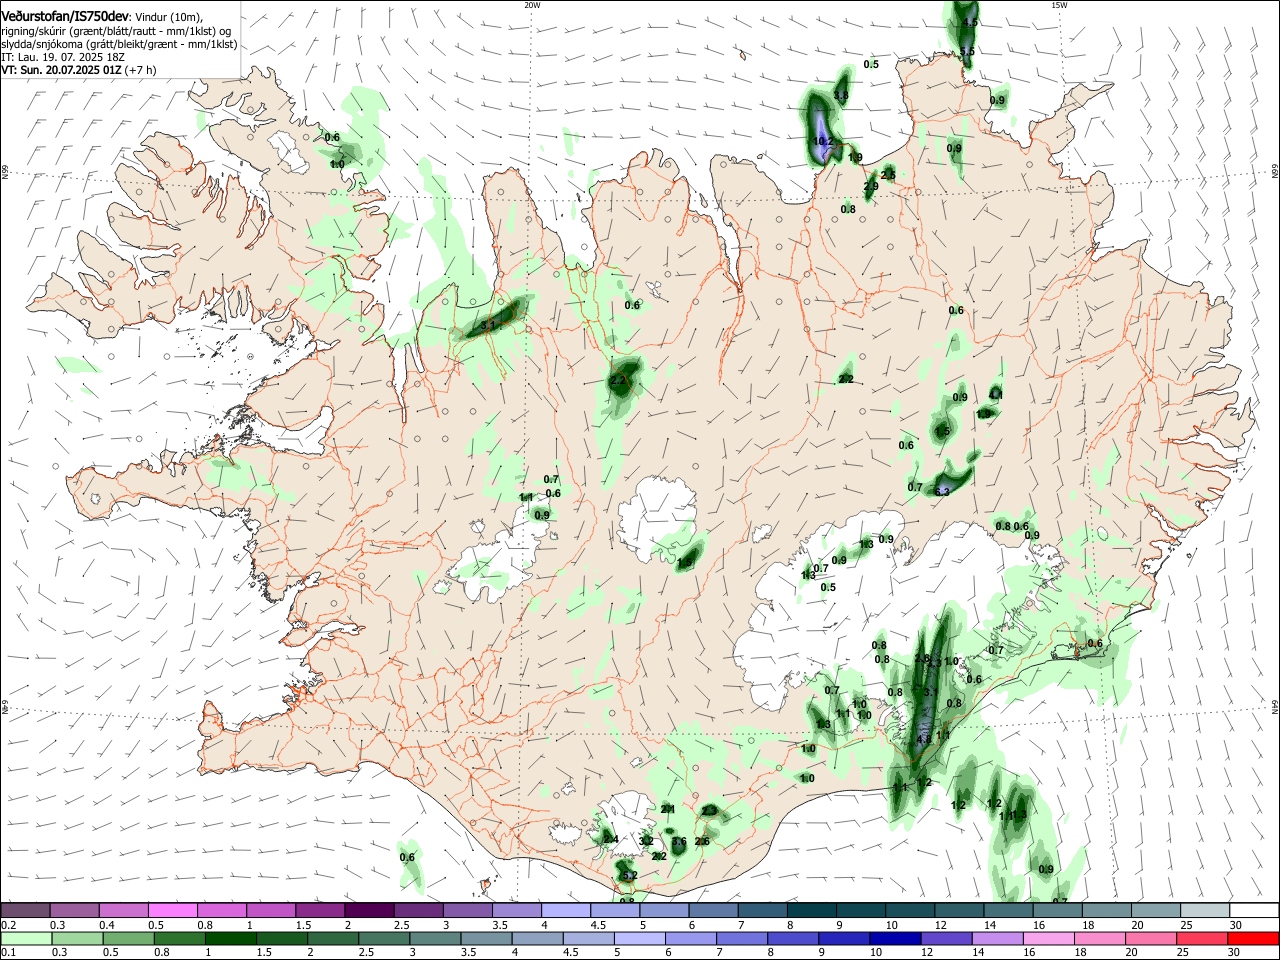Select the 0.4 label on the upper scale

click(x=108, y=924)
